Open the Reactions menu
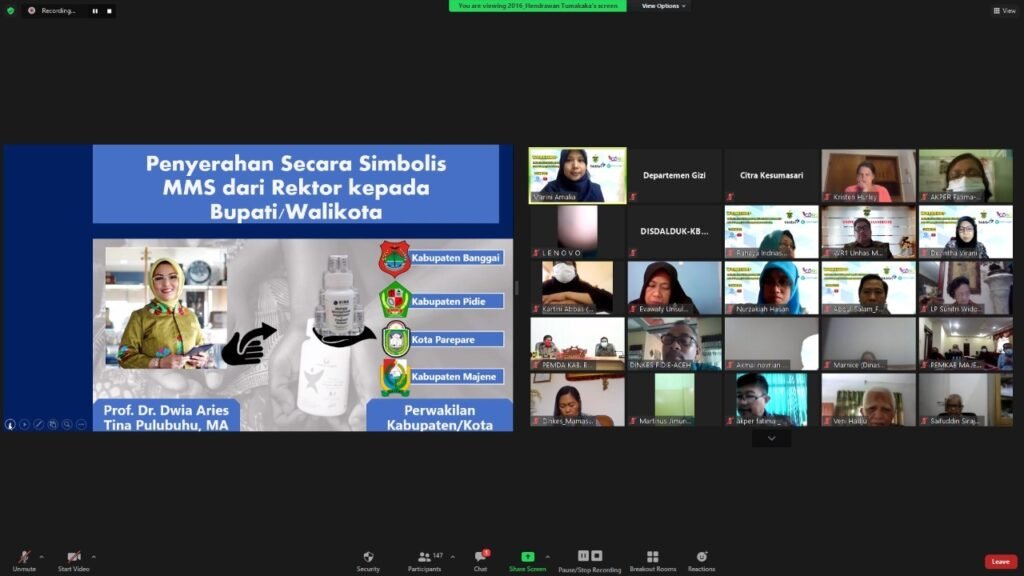Viewport: 1024px width, 576px height. 701,557
